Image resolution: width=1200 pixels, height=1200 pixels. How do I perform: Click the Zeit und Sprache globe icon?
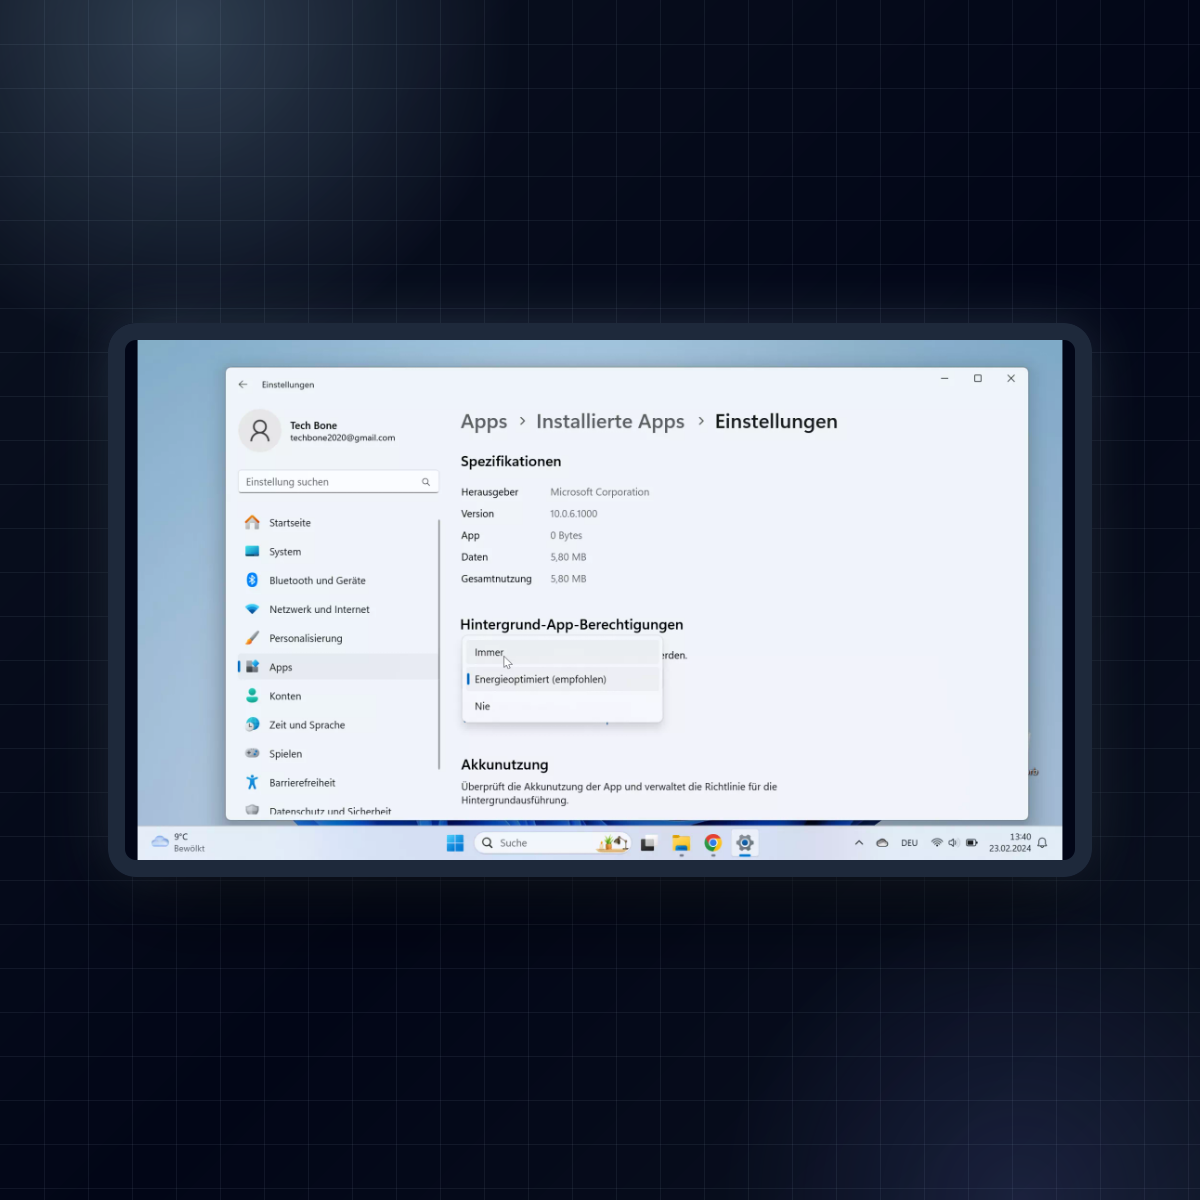point(252,725)
